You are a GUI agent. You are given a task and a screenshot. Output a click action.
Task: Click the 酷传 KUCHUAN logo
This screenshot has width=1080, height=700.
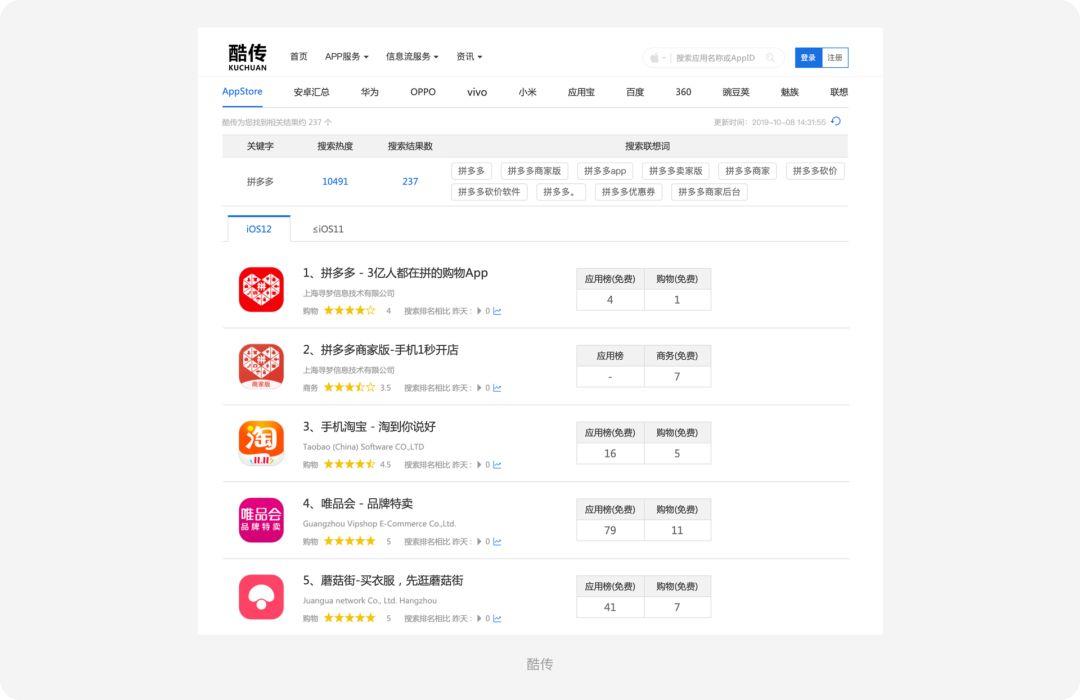[247, 57]
